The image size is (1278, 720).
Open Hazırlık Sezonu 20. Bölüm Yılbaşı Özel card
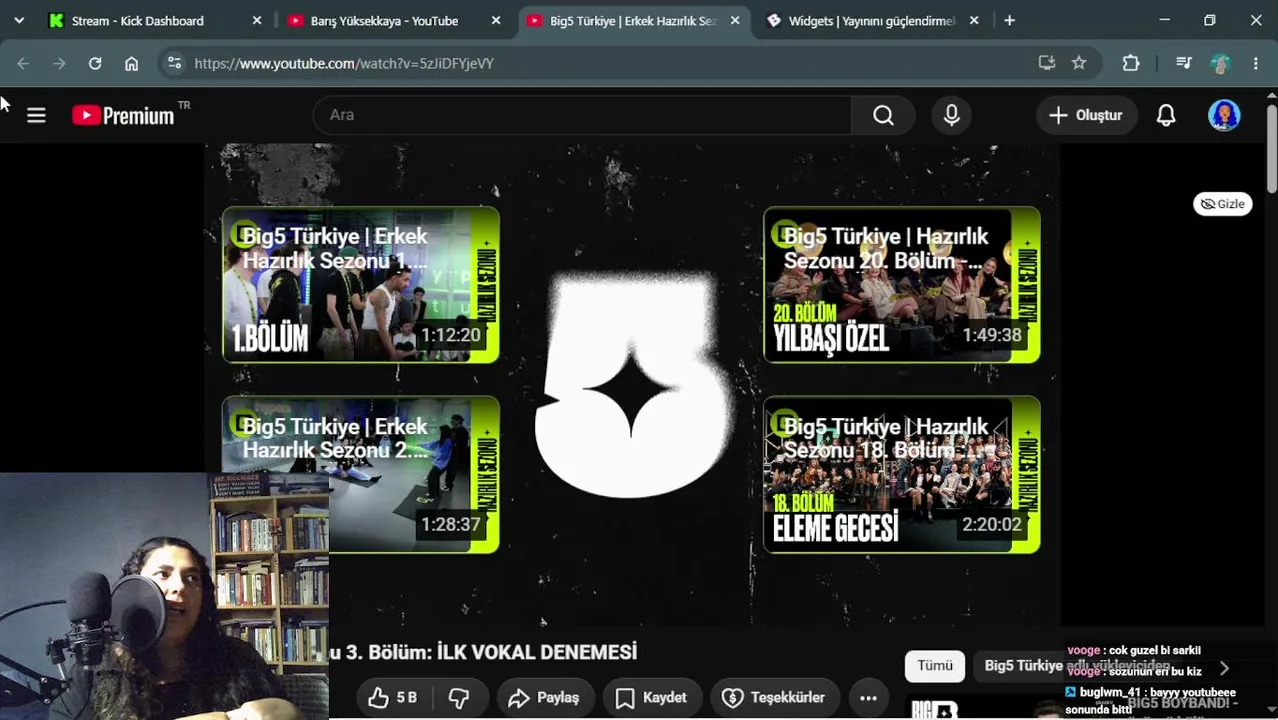point(902,284)
